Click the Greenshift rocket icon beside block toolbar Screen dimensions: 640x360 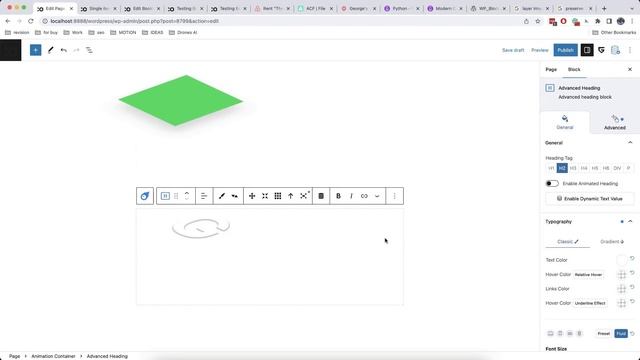(x=145, y=196)
